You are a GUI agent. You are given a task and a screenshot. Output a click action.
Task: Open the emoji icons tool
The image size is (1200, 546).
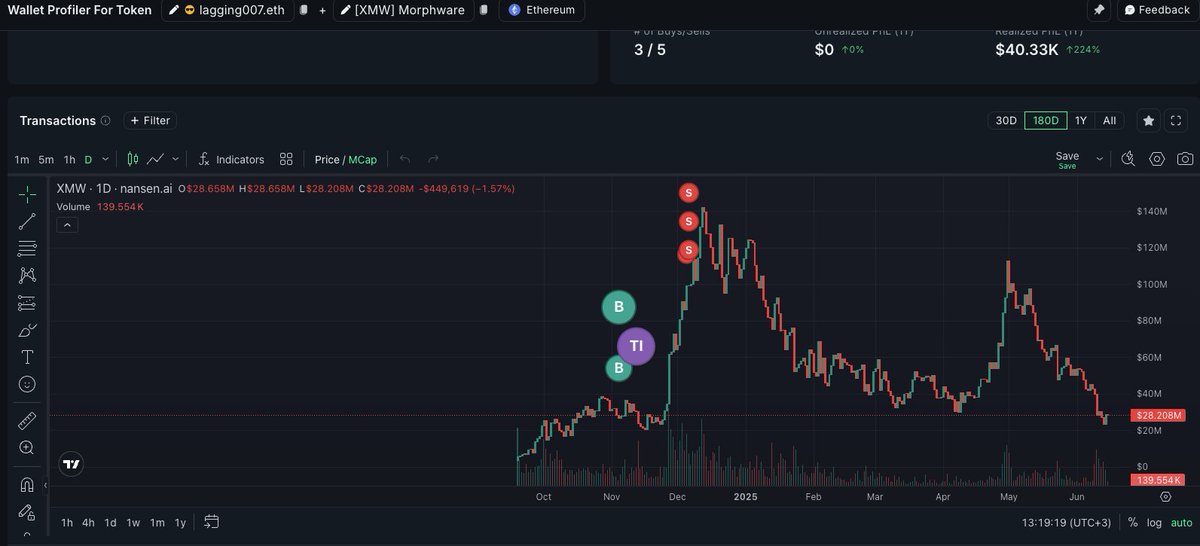pos(27,384)
